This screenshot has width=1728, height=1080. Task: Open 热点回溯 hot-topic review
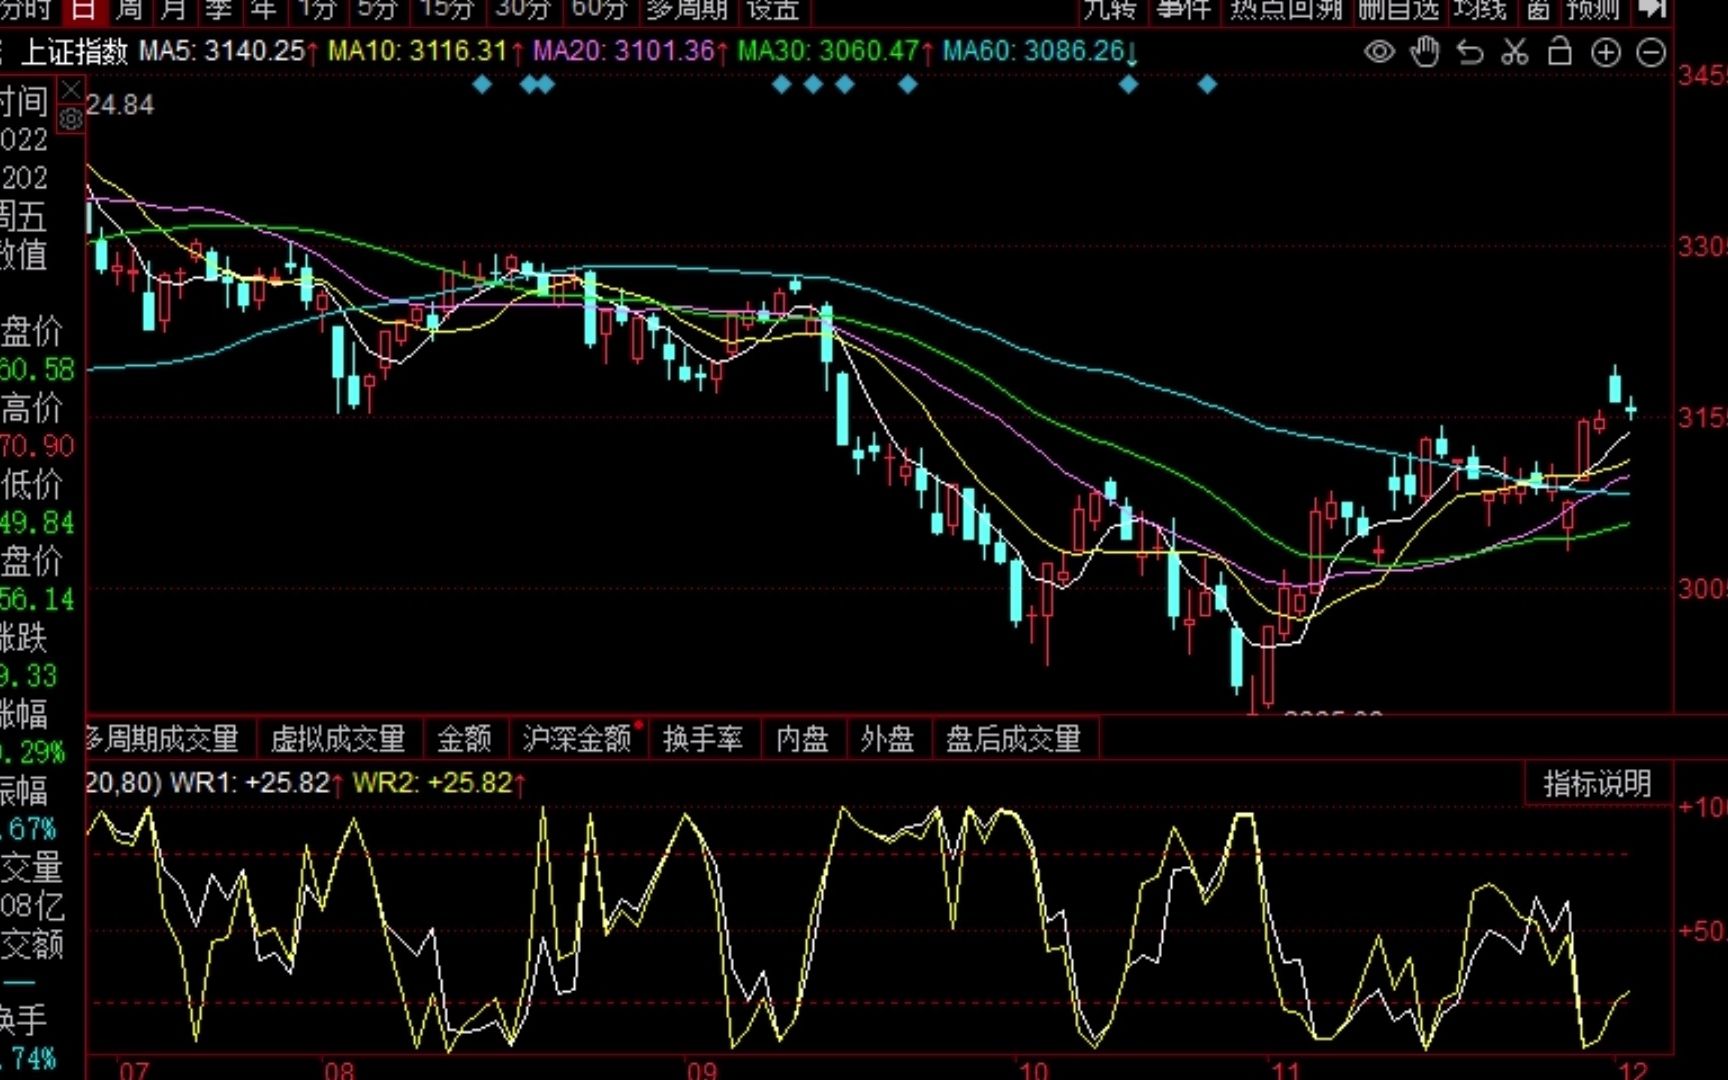[1286, 9]
